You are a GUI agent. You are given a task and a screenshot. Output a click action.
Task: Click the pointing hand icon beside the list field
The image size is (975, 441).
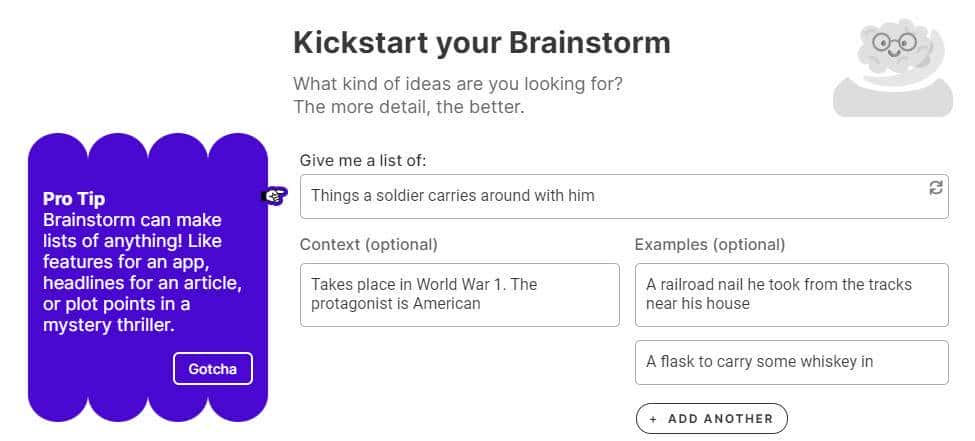click(274, 196)
